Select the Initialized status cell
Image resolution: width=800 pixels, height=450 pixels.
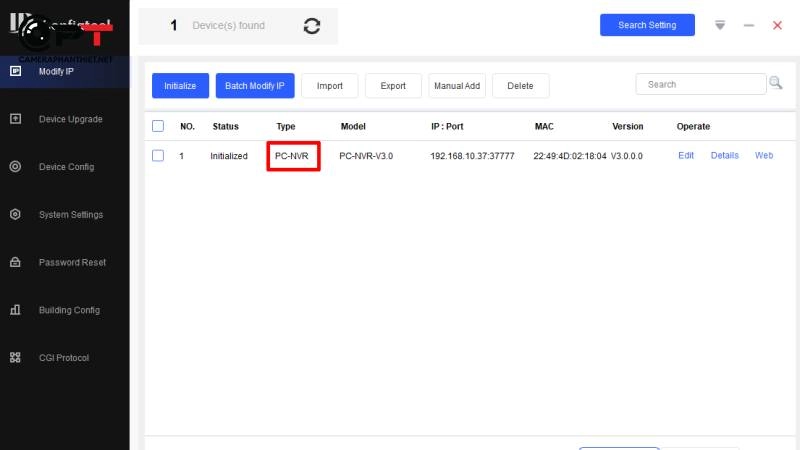(x=229, y=156)
